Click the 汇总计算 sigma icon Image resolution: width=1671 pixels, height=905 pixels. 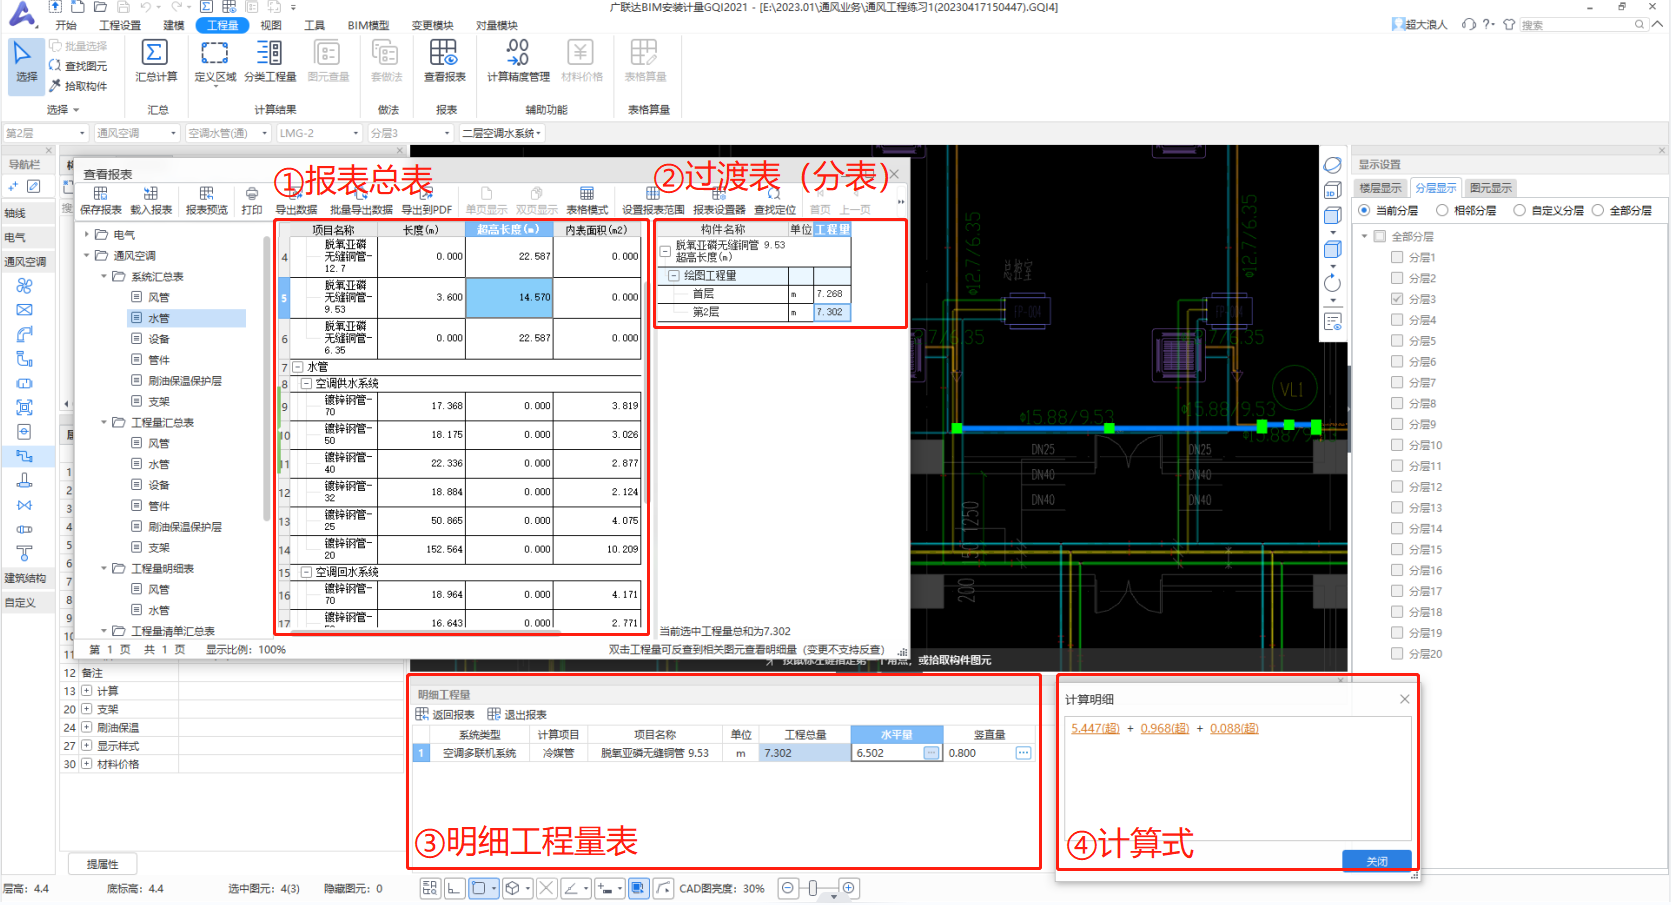(x=154, y=53)
